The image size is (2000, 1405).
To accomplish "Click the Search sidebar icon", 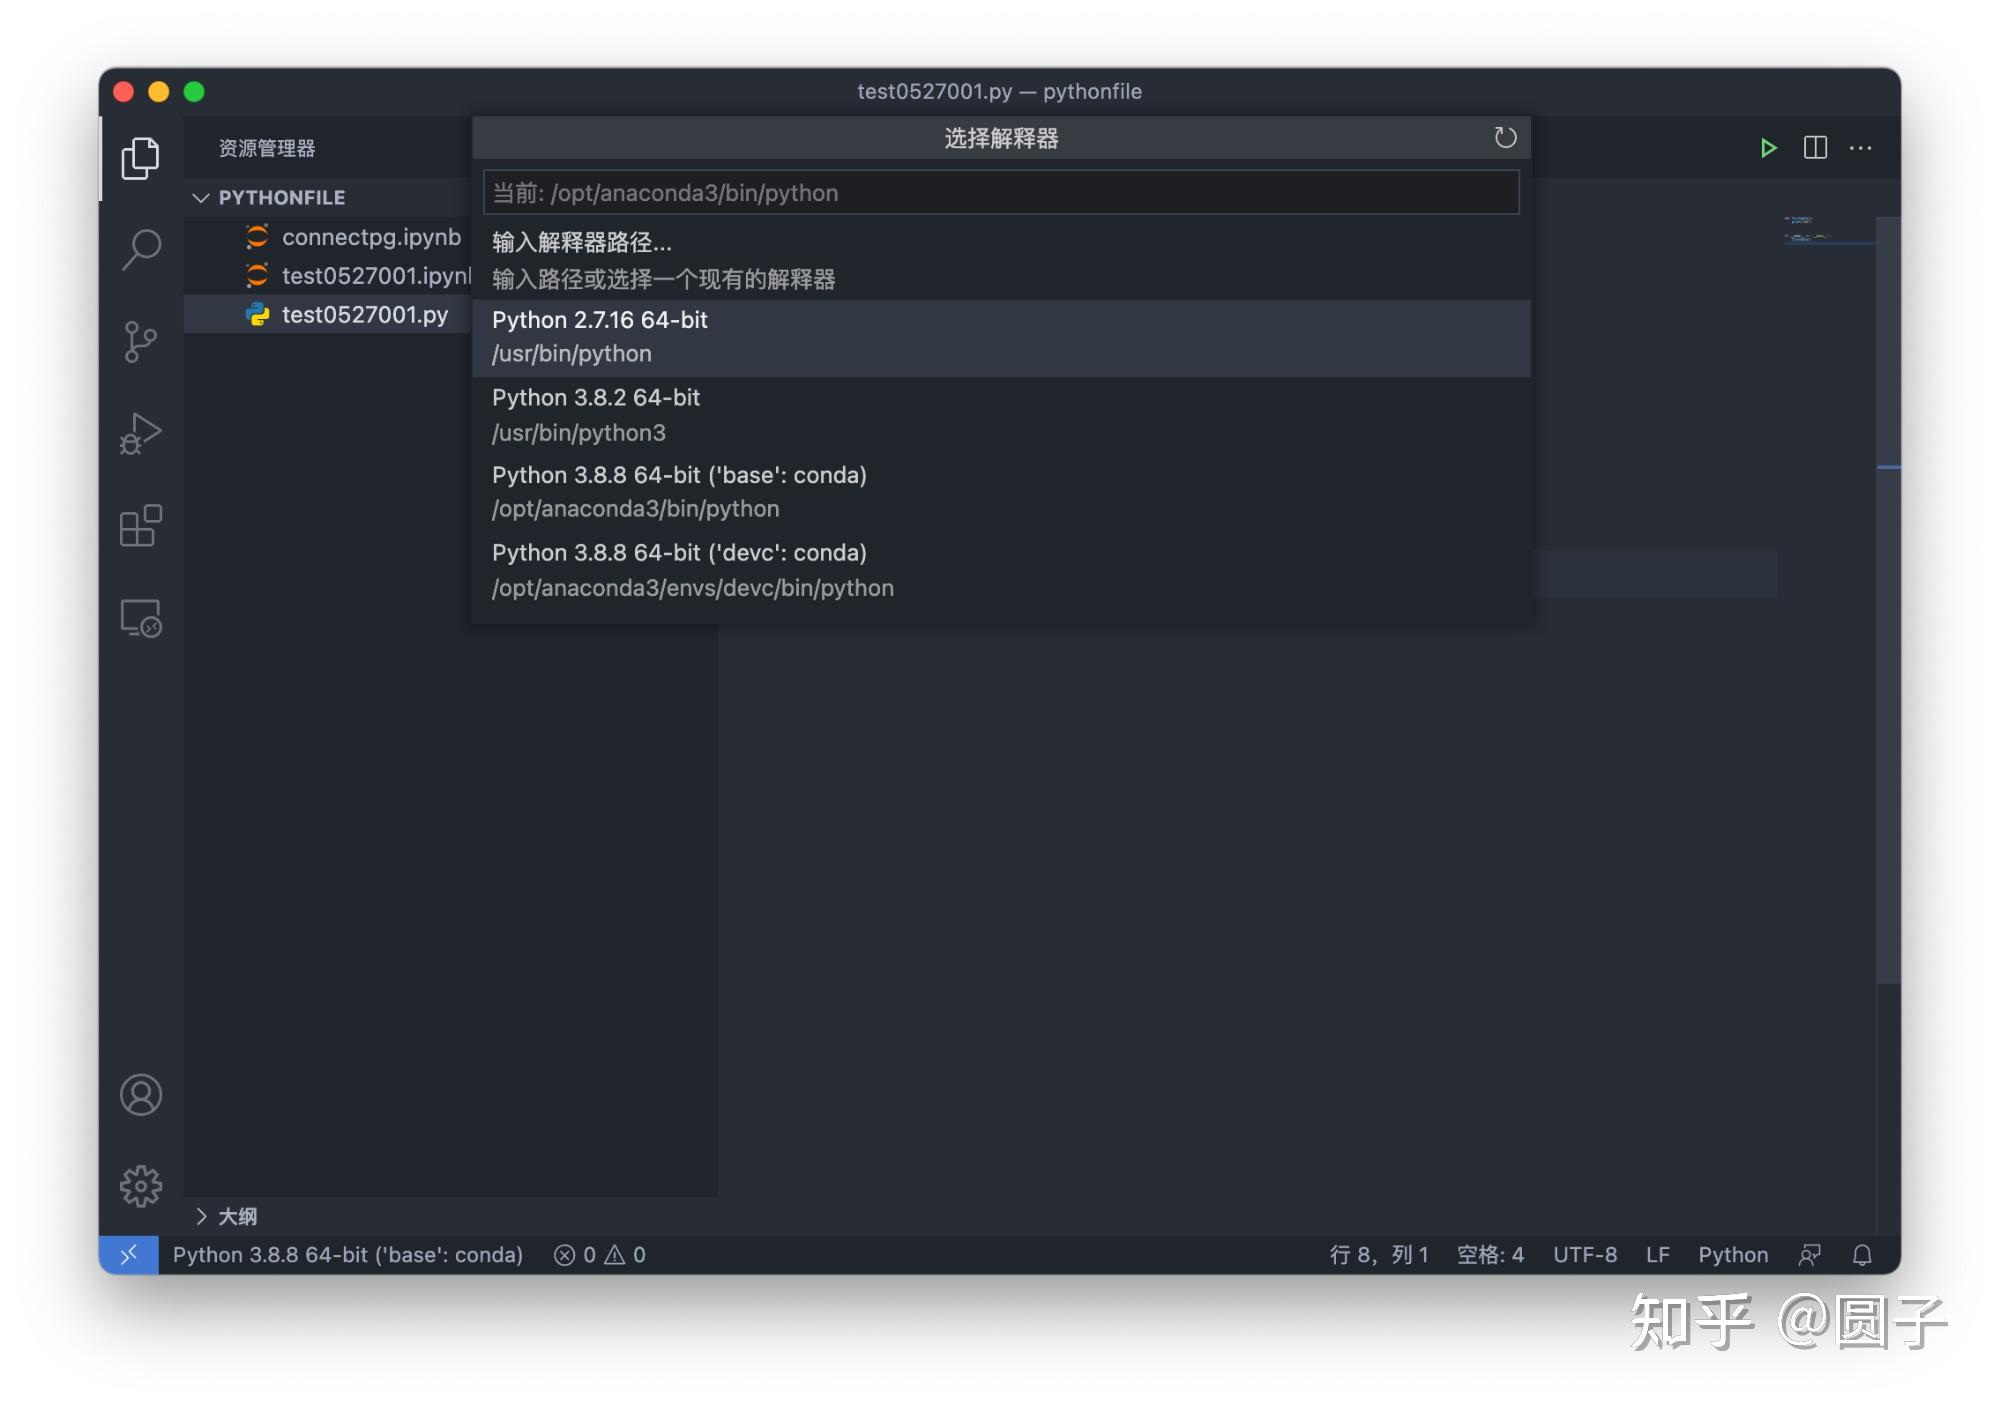I will 141,248.
